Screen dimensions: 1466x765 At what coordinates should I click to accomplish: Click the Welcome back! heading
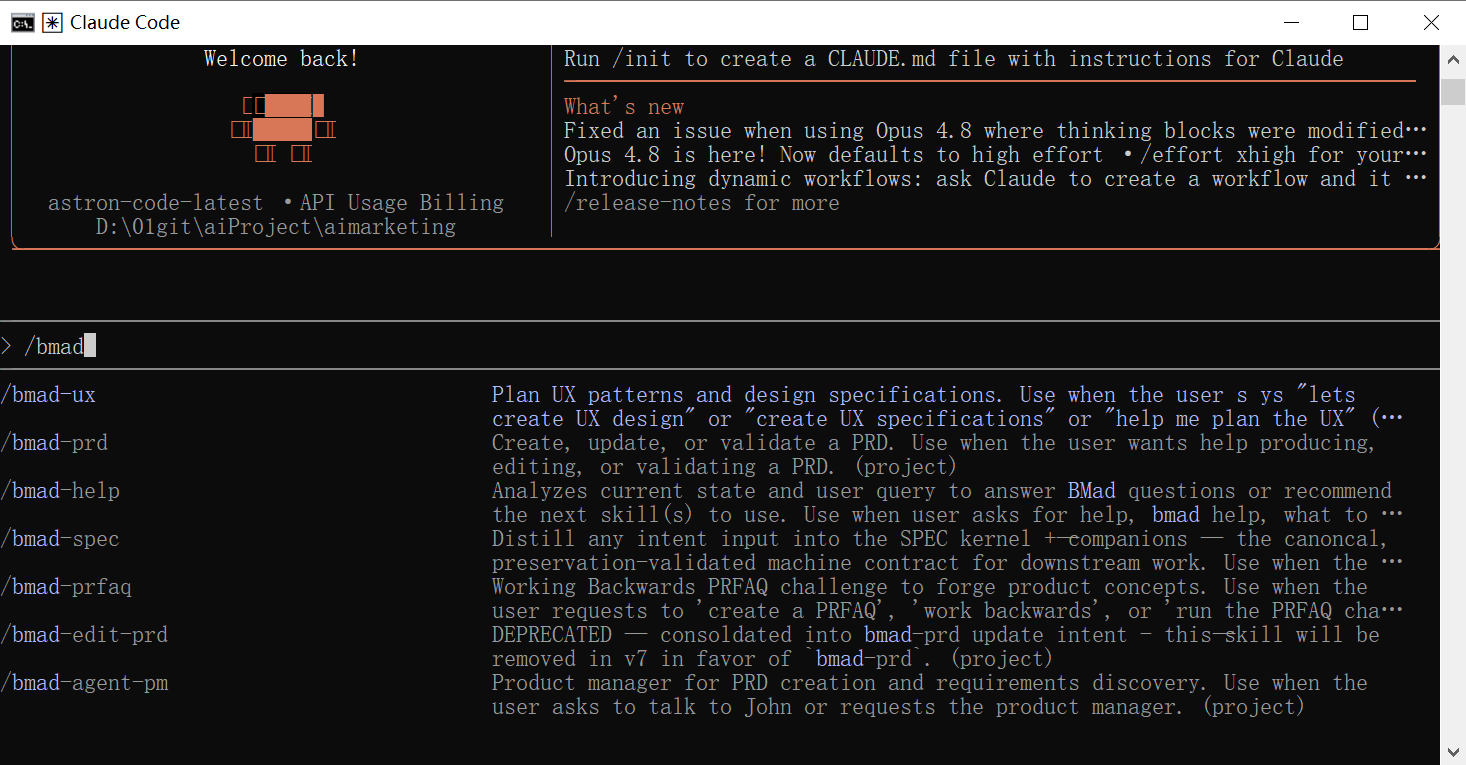(x=281, y=59)
